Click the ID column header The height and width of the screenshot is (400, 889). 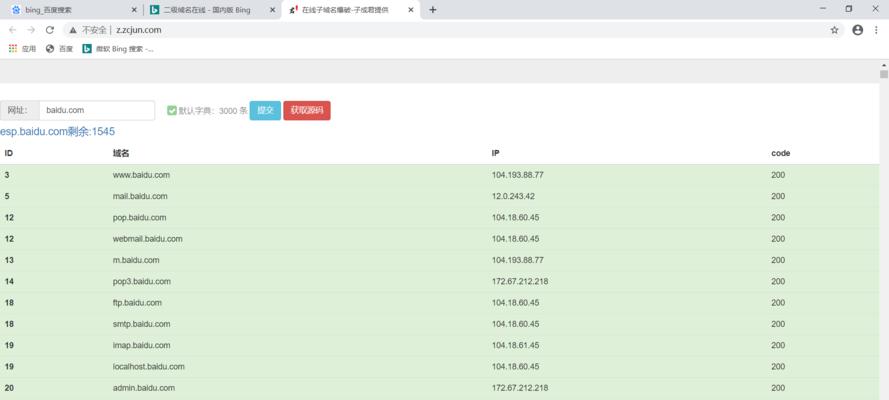9,154
